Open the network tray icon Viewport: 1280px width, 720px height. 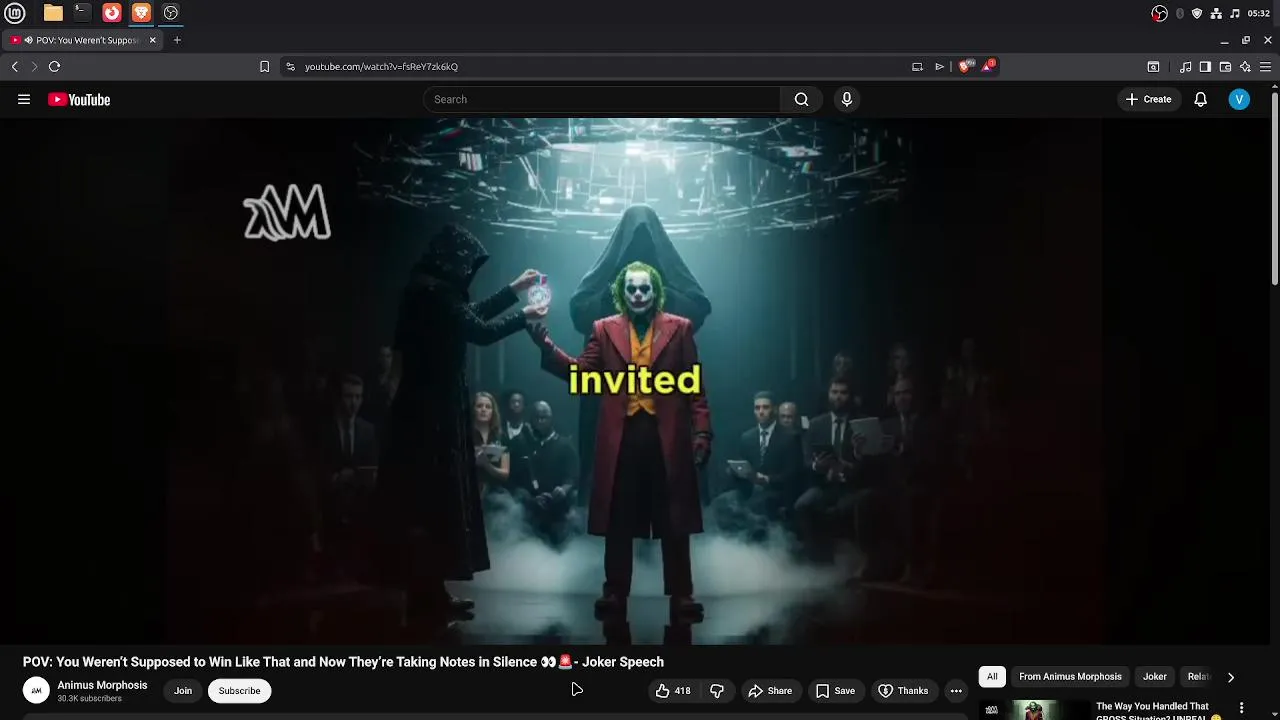(1216, 13)
